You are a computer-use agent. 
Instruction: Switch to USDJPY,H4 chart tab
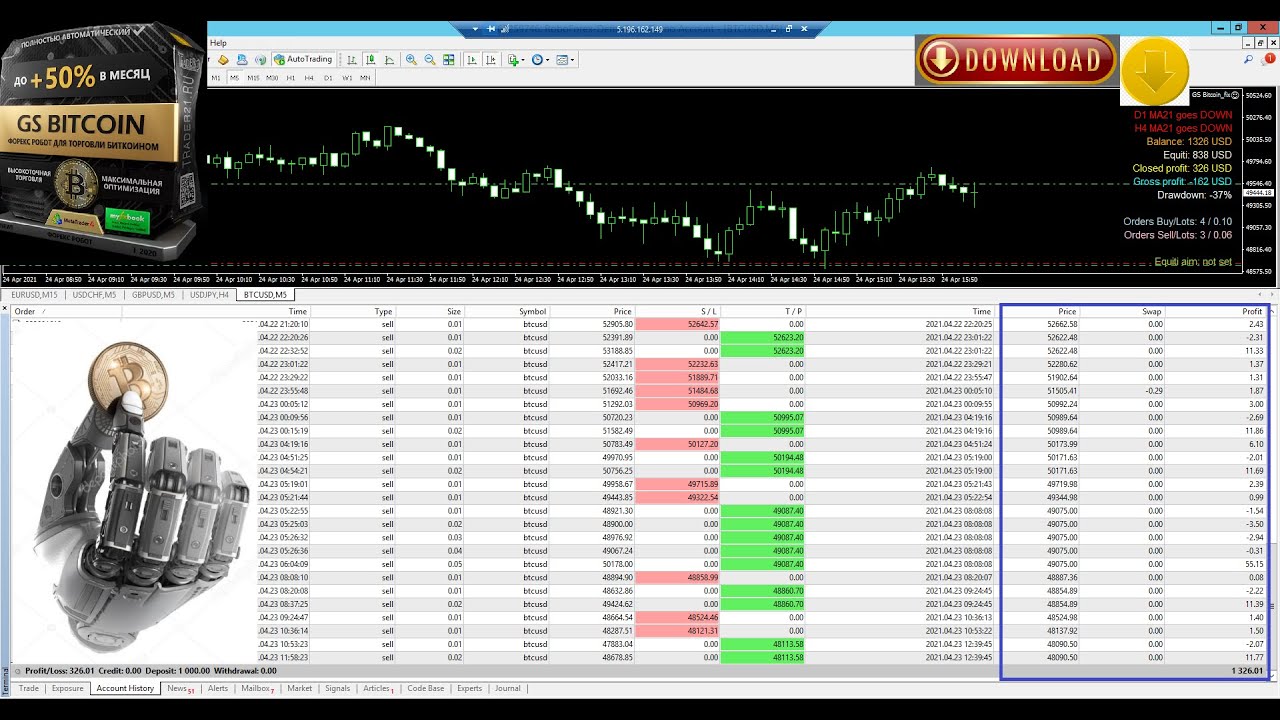[210, 295]
